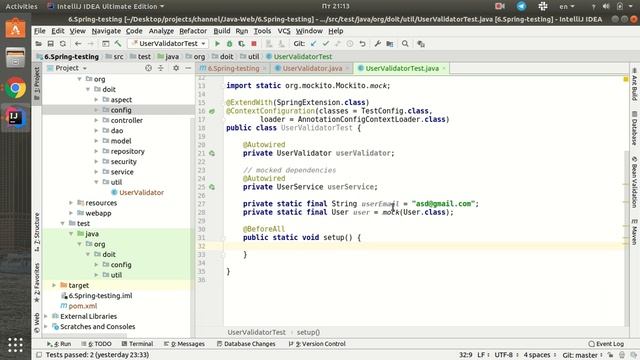Viewport: 640px width, 360px height.
Task: Stop the process with the red square
Action: (254, 44)
